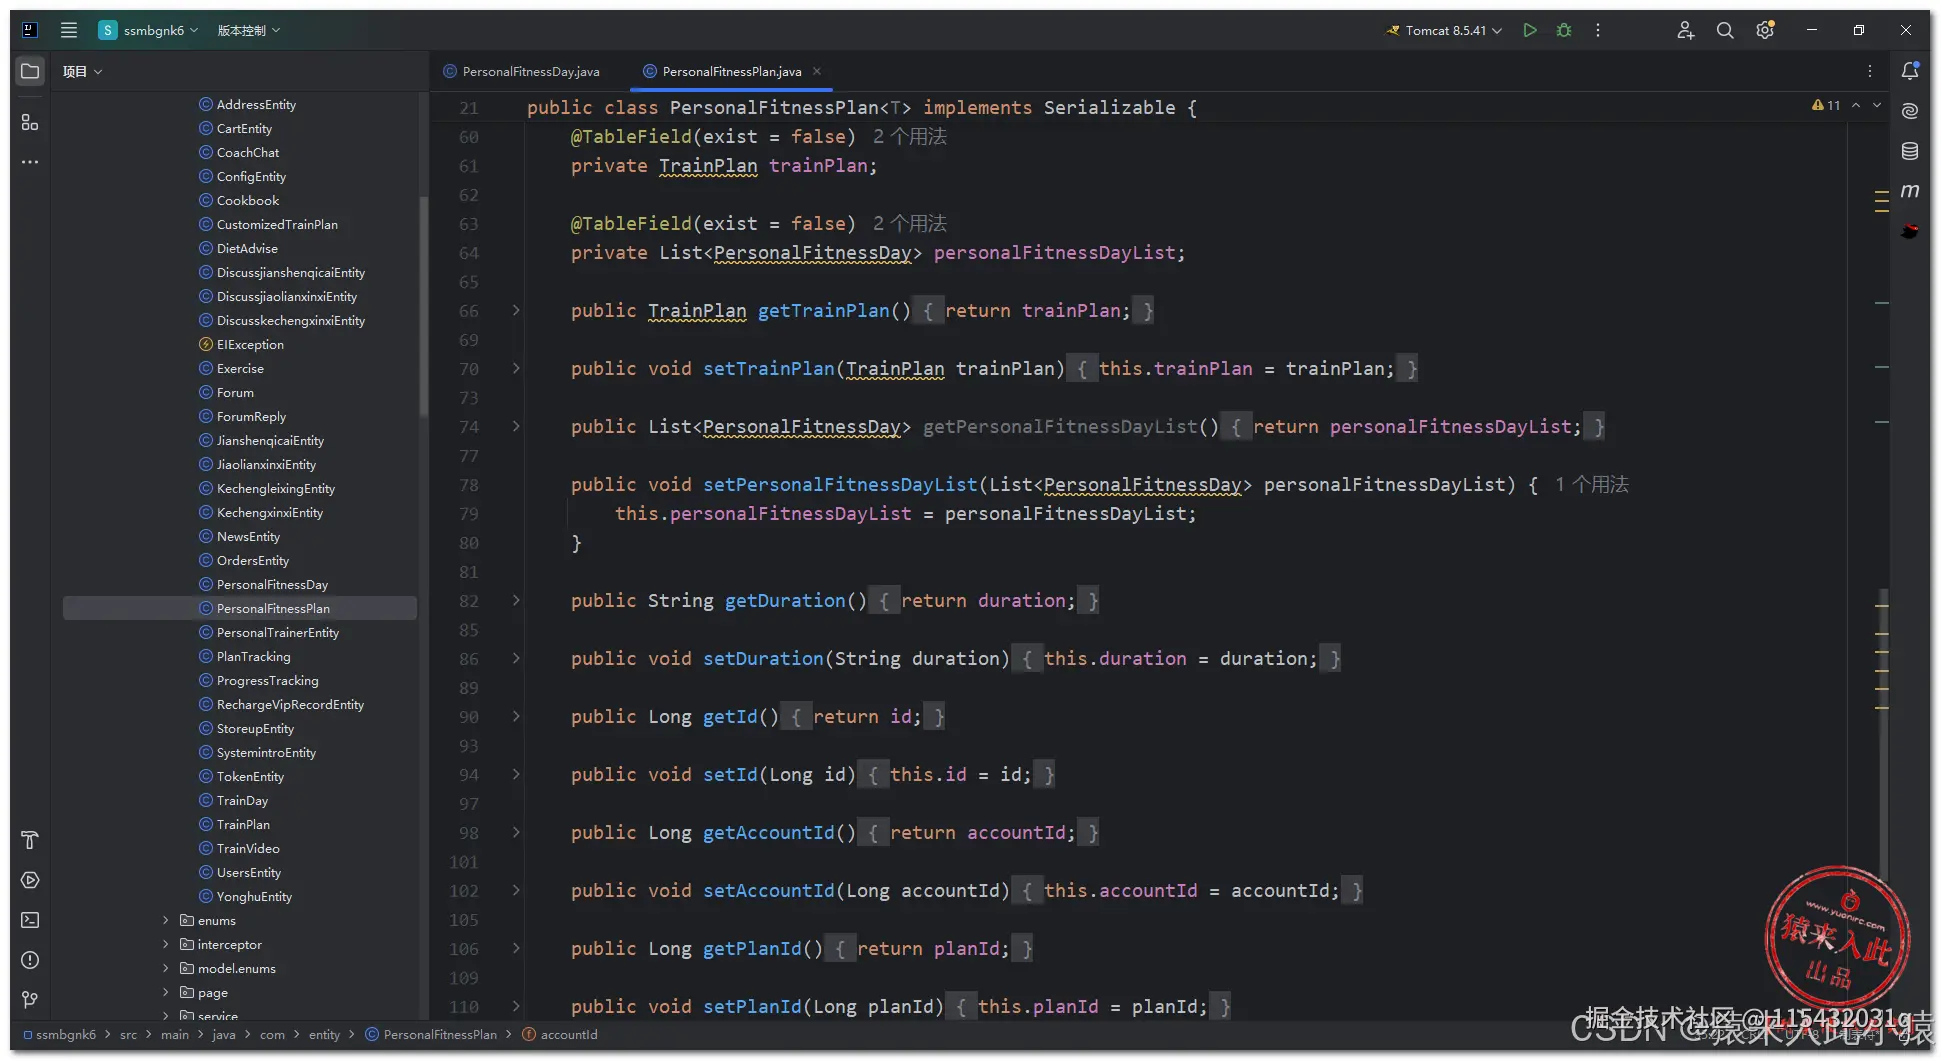Open the Project tool window icon
The image size is (1941, 1061).
tap(30, 71)
